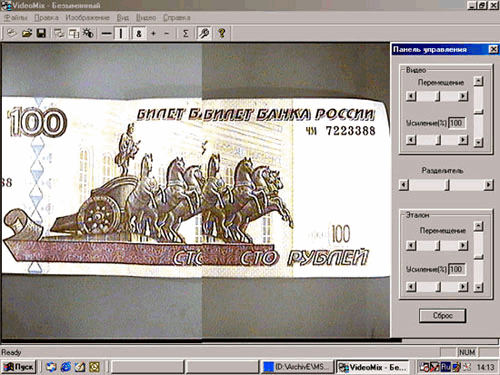The width and height of the screenshot is (500, 375).
Task: Click Эталон Усиление percent input field
Action: click(x=456, y=269)
